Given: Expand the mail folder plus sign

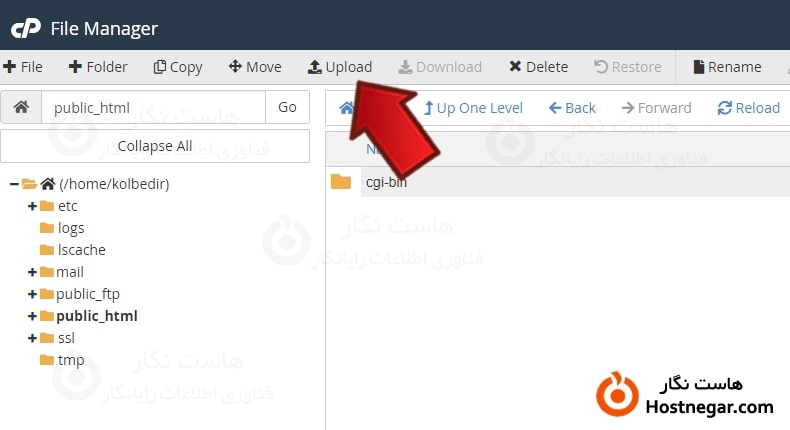Looking at the screenshot, I should pyautogui.click(x=32, y=272).
